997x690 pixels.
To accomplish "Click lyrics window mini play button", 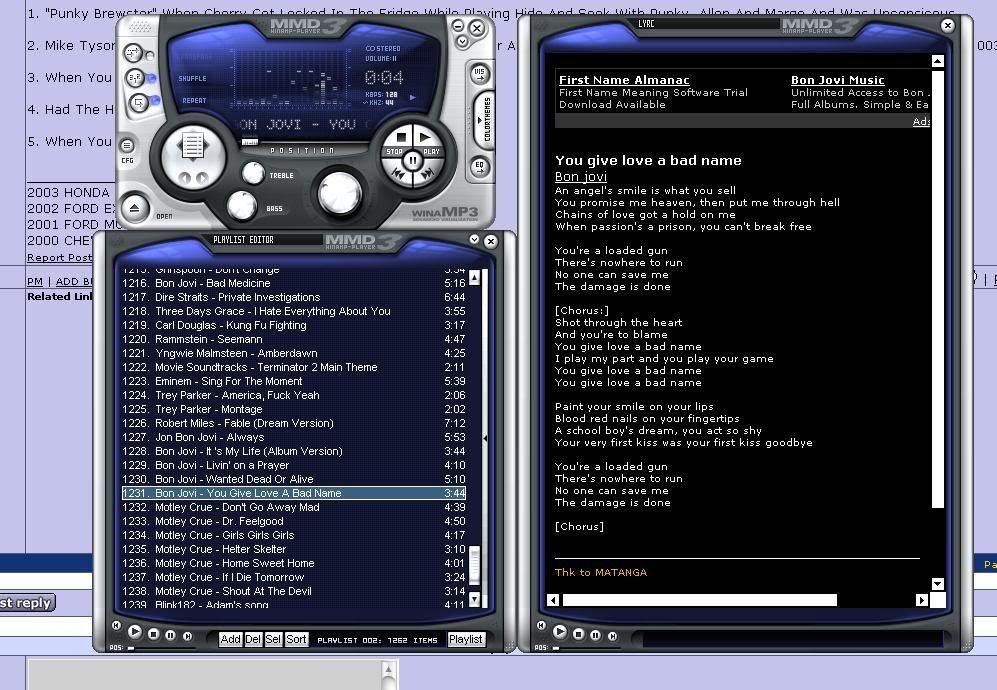I will 560,631.
